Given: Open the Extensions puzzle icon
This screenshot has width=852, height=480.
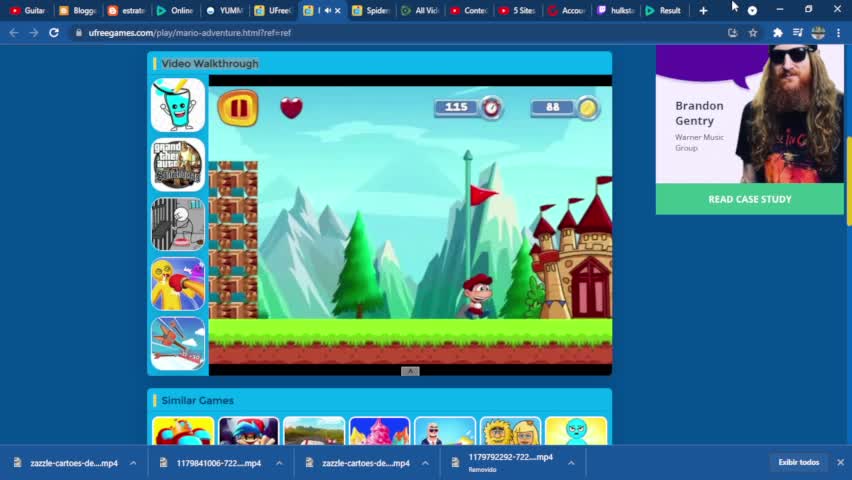Looking at the screenshot, I should [x=778, y=33].
